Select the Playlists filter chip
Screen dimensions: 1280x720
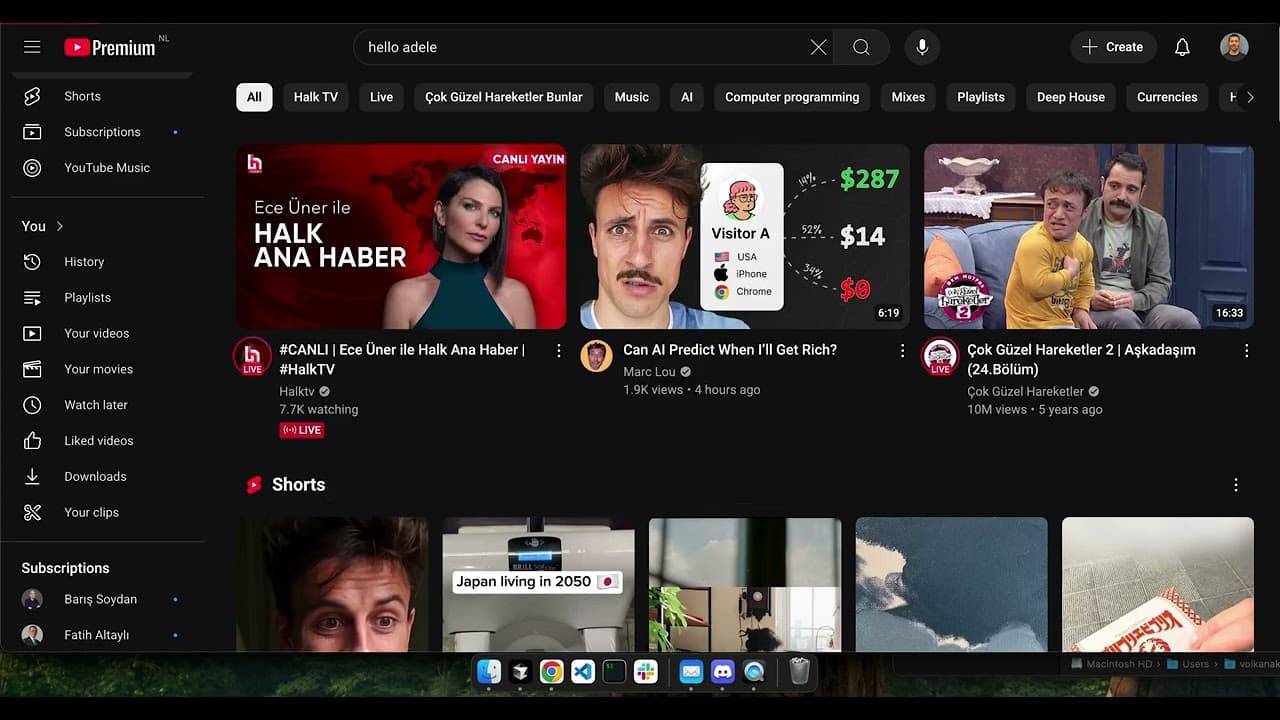point(981,97)
